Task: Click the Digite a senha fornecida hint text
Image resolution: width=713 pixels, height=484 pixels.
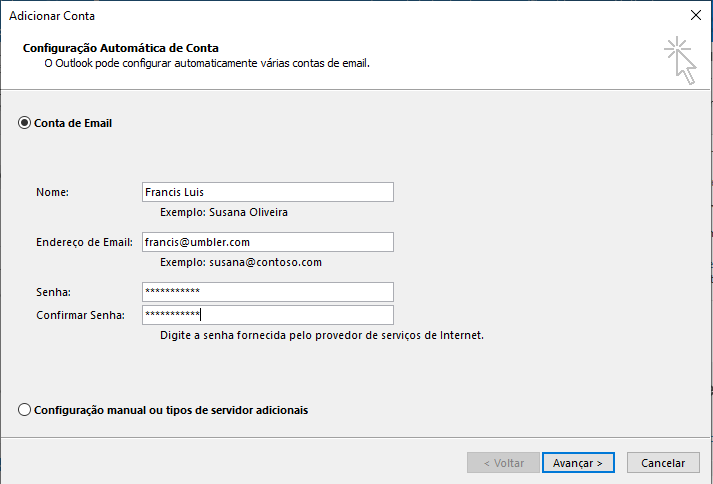Action: pos(321,335)
